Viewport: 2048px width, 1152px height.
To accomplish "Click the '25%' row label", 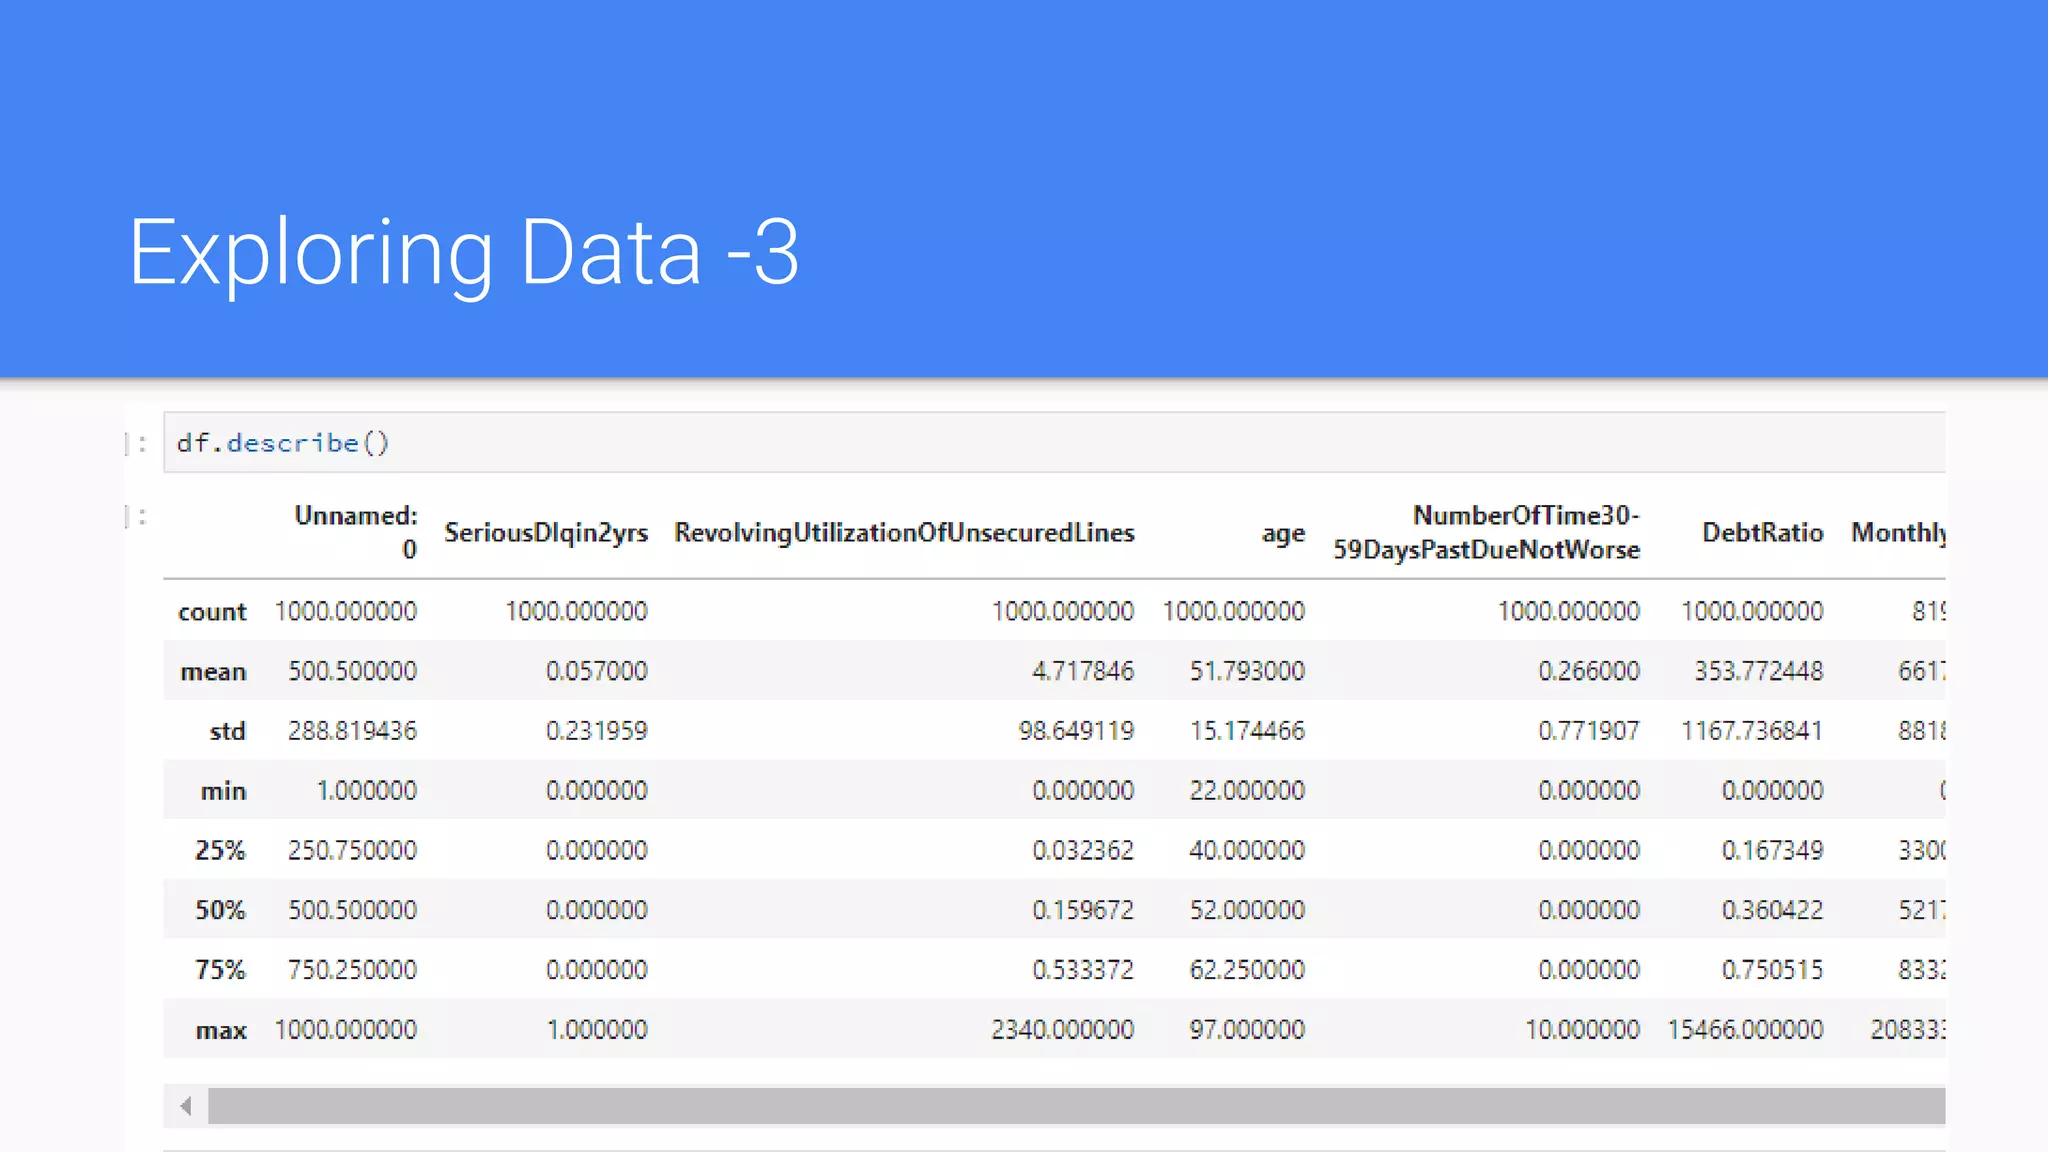I will point(220,850).
